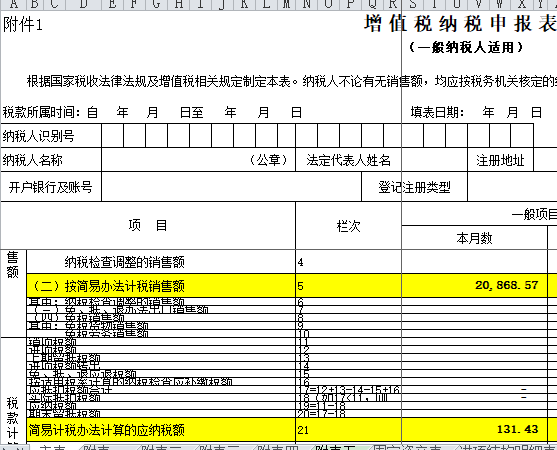Select column Q header

click(x=372, y=5)
